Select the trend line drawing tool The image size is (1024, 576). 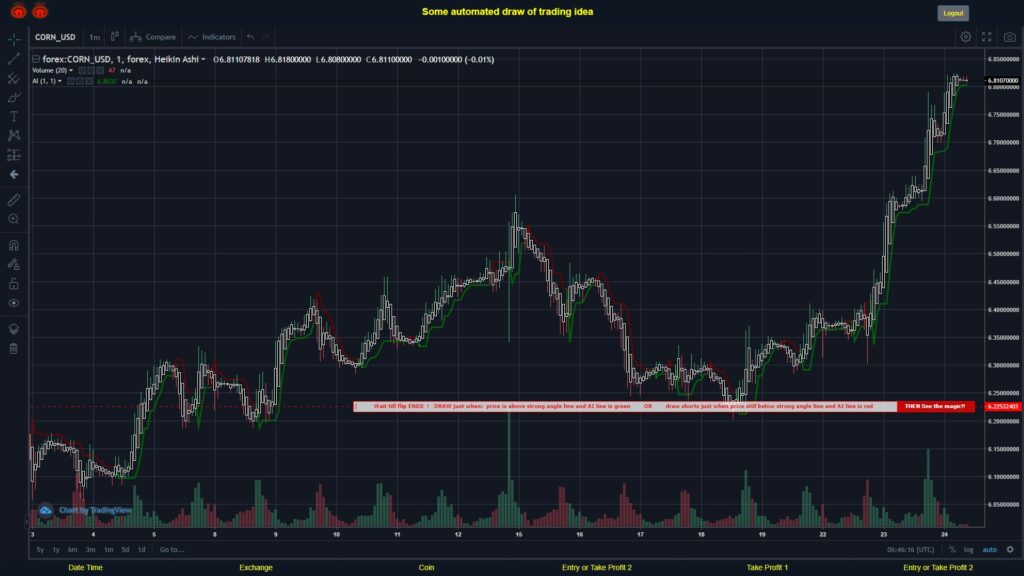14,58
